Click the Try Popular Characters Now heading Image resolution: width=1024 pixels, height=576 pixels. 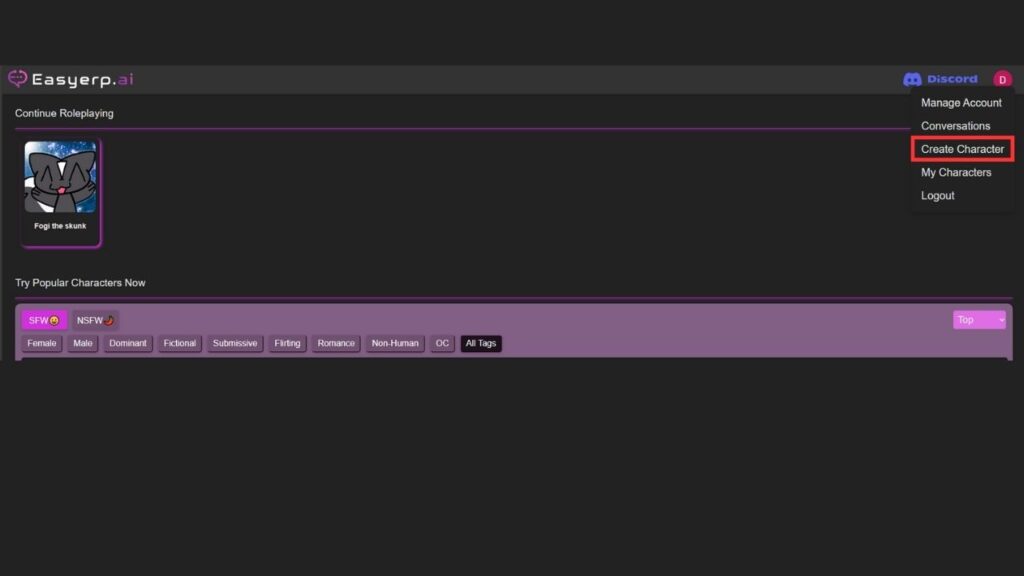[80, 283]
